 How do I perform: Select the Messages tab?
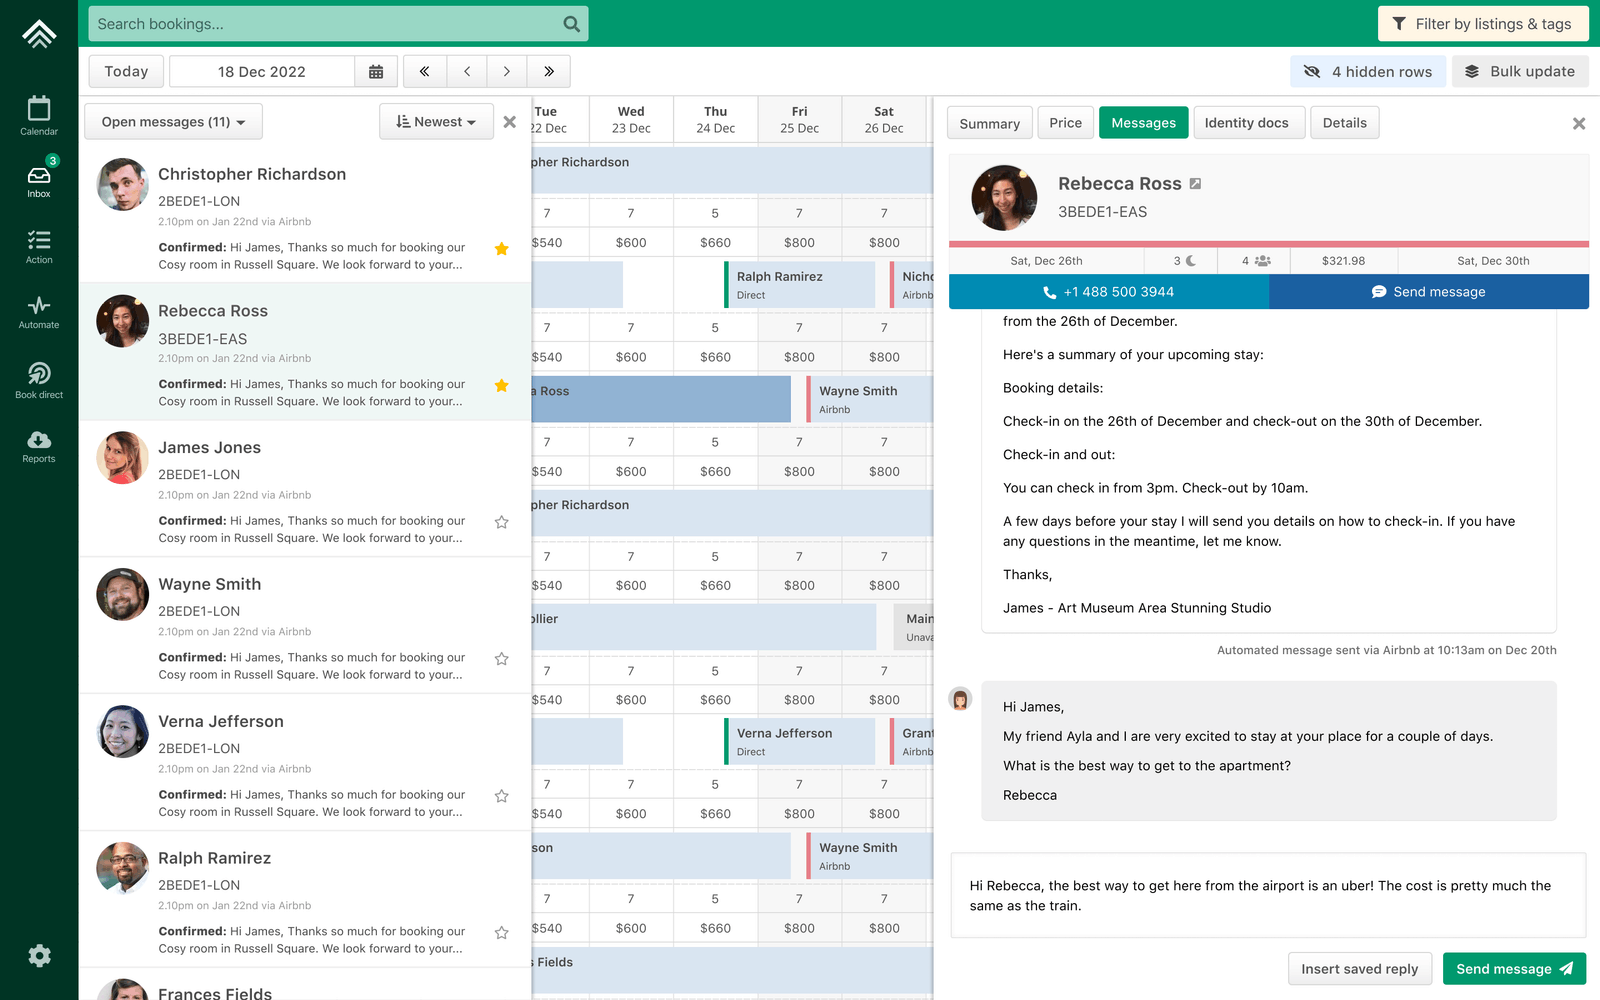[x=1144, y=123]
